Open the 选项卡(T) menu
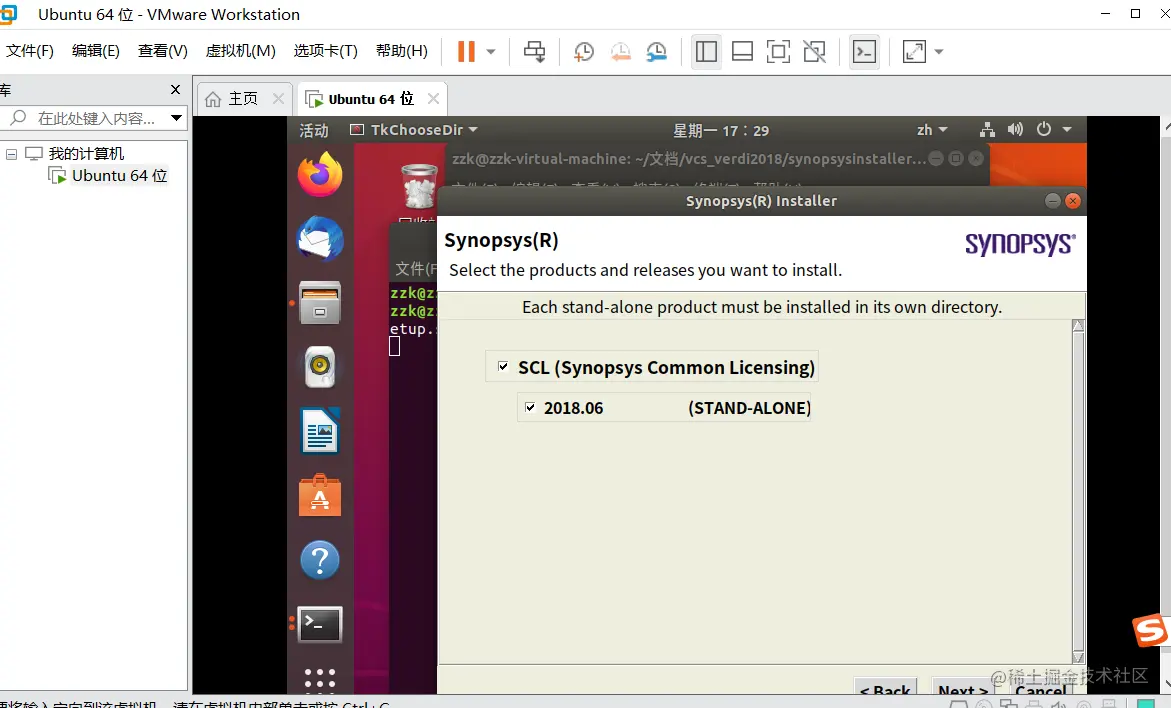The width and height of the screenshot is (1171, 708). (x=326, y=51)
